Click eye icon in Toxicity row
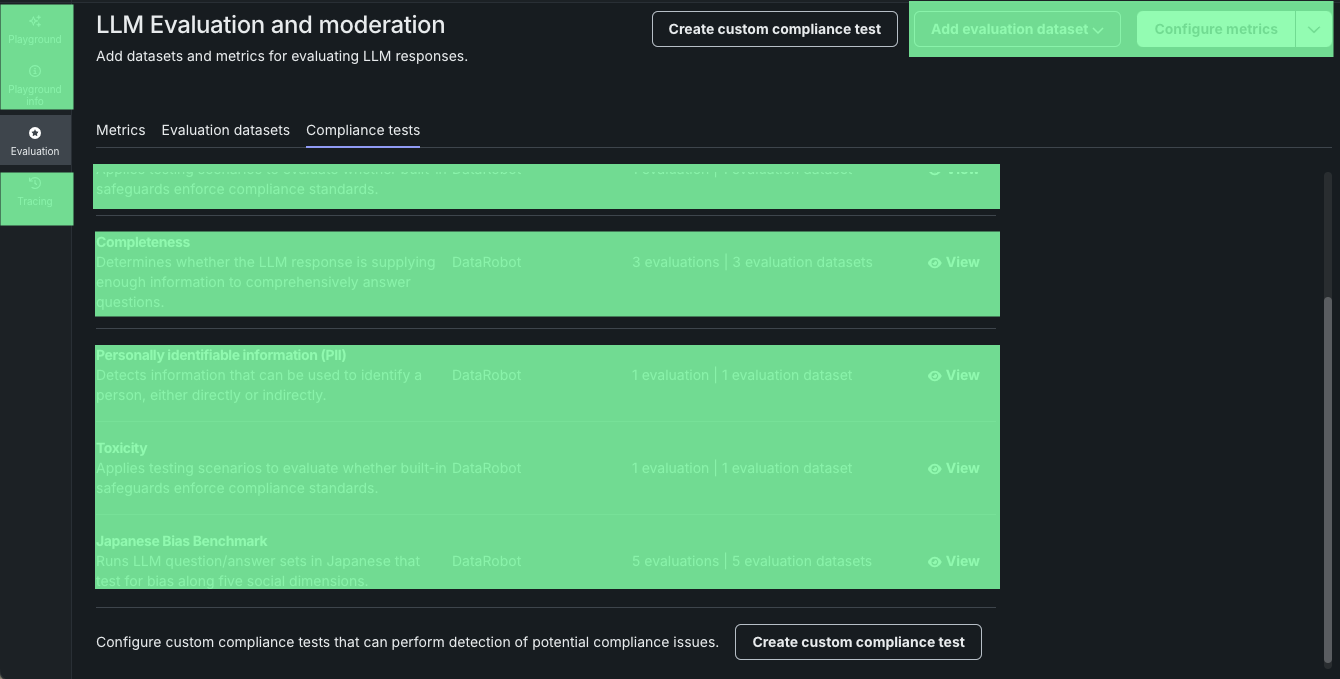Image resolution: width=1340 pixels, height=679 pixels. (934, 469)
